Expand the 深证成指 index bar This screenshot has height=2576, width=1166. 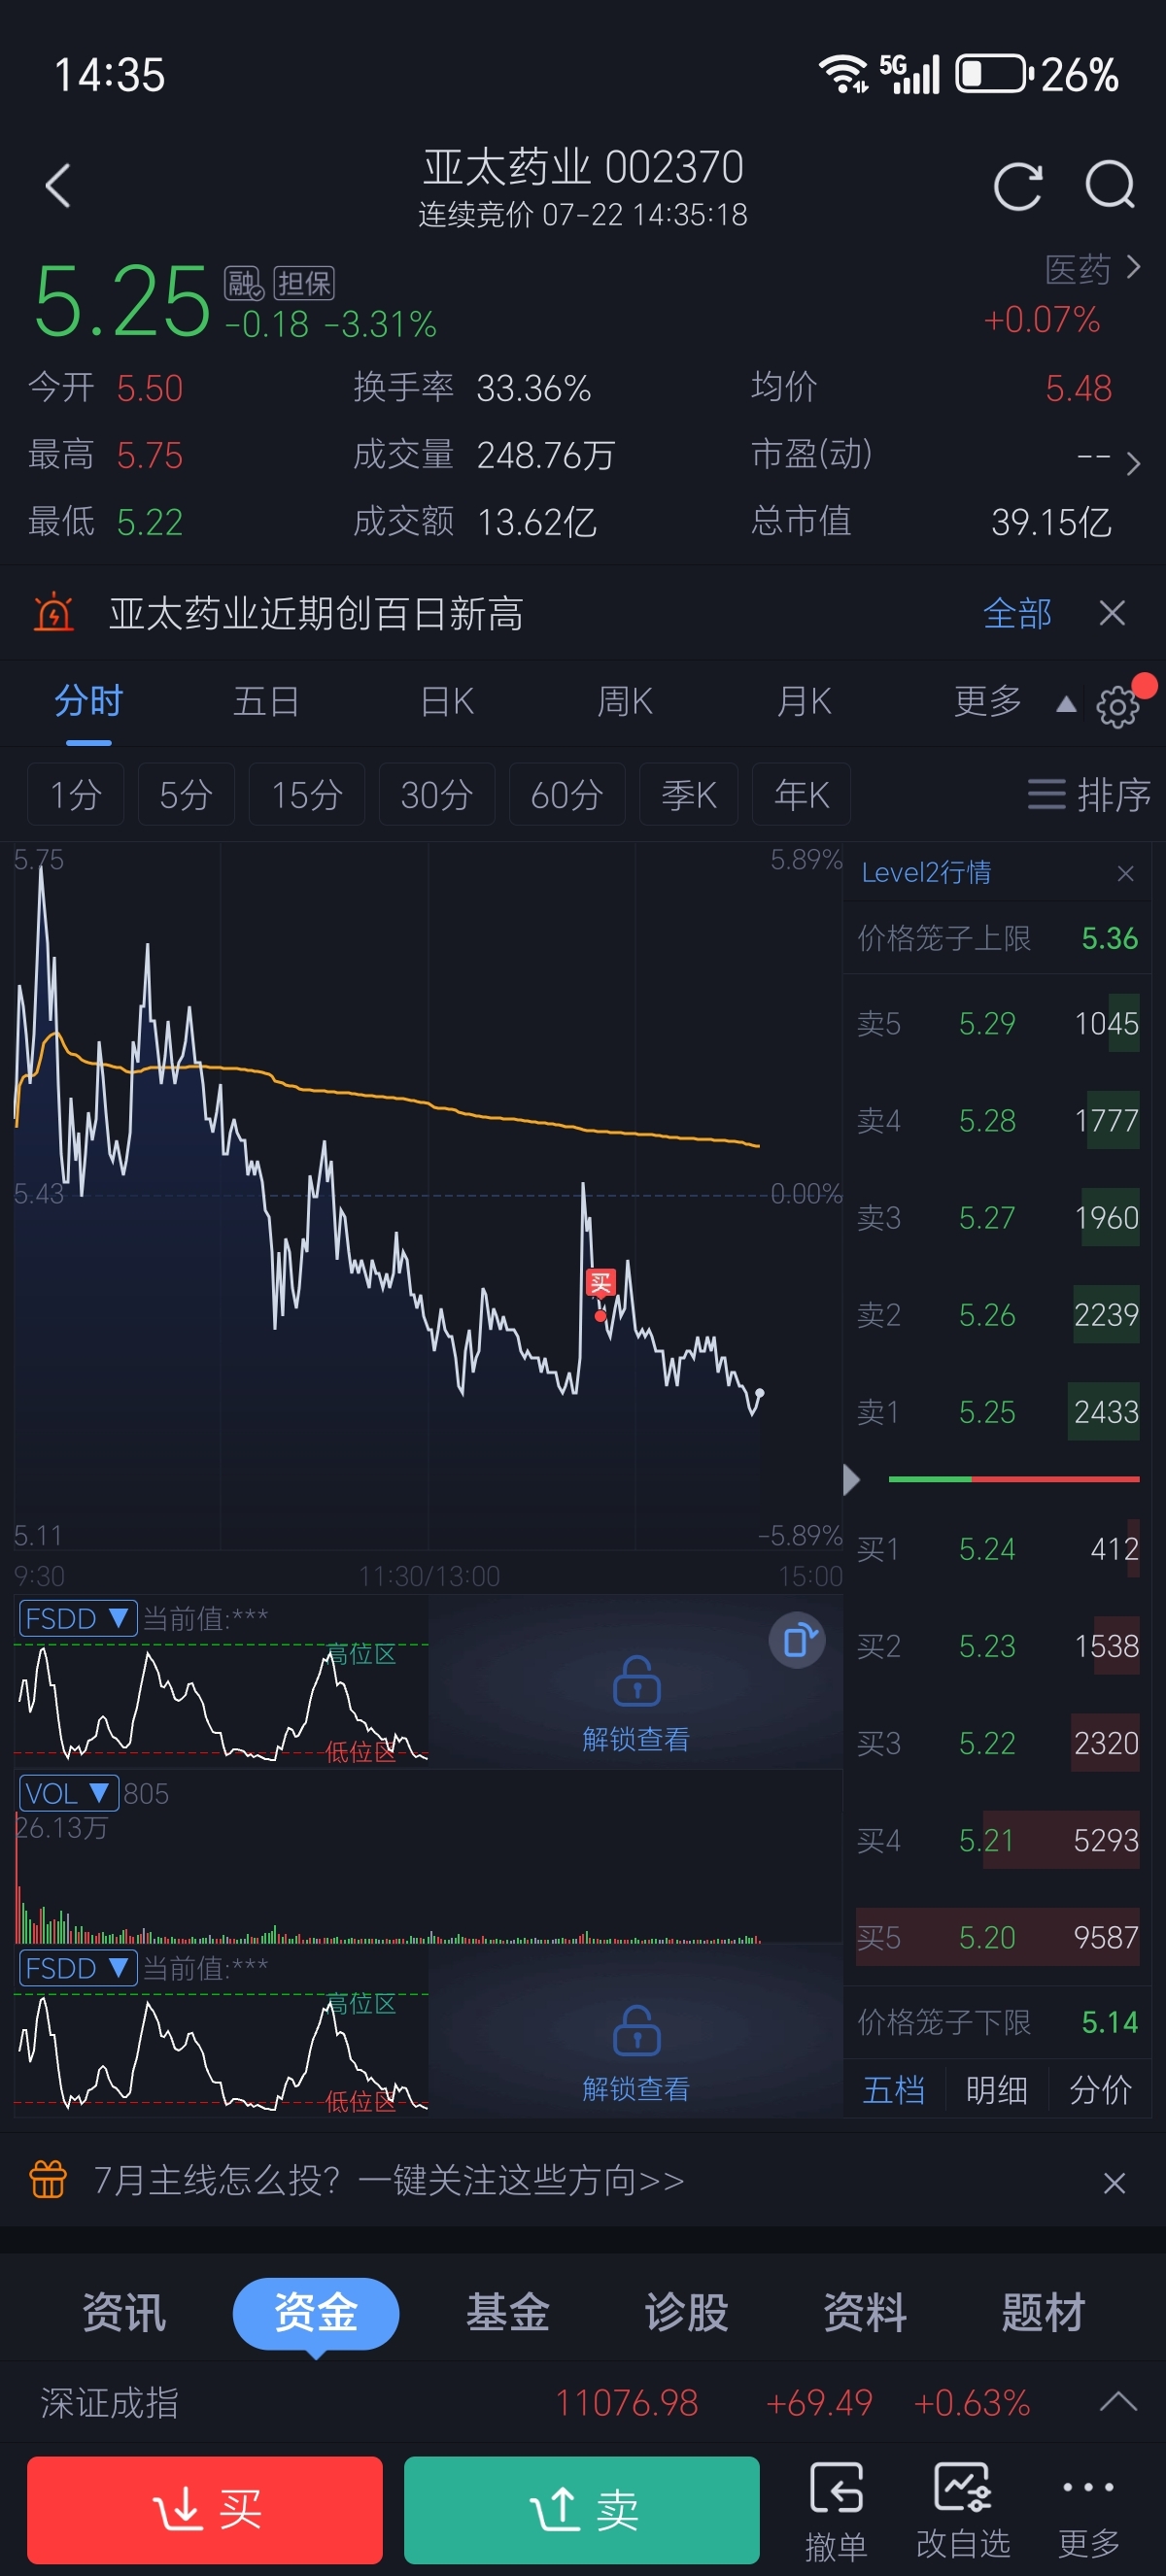pyautogui.click(x=1118, y=2401)
